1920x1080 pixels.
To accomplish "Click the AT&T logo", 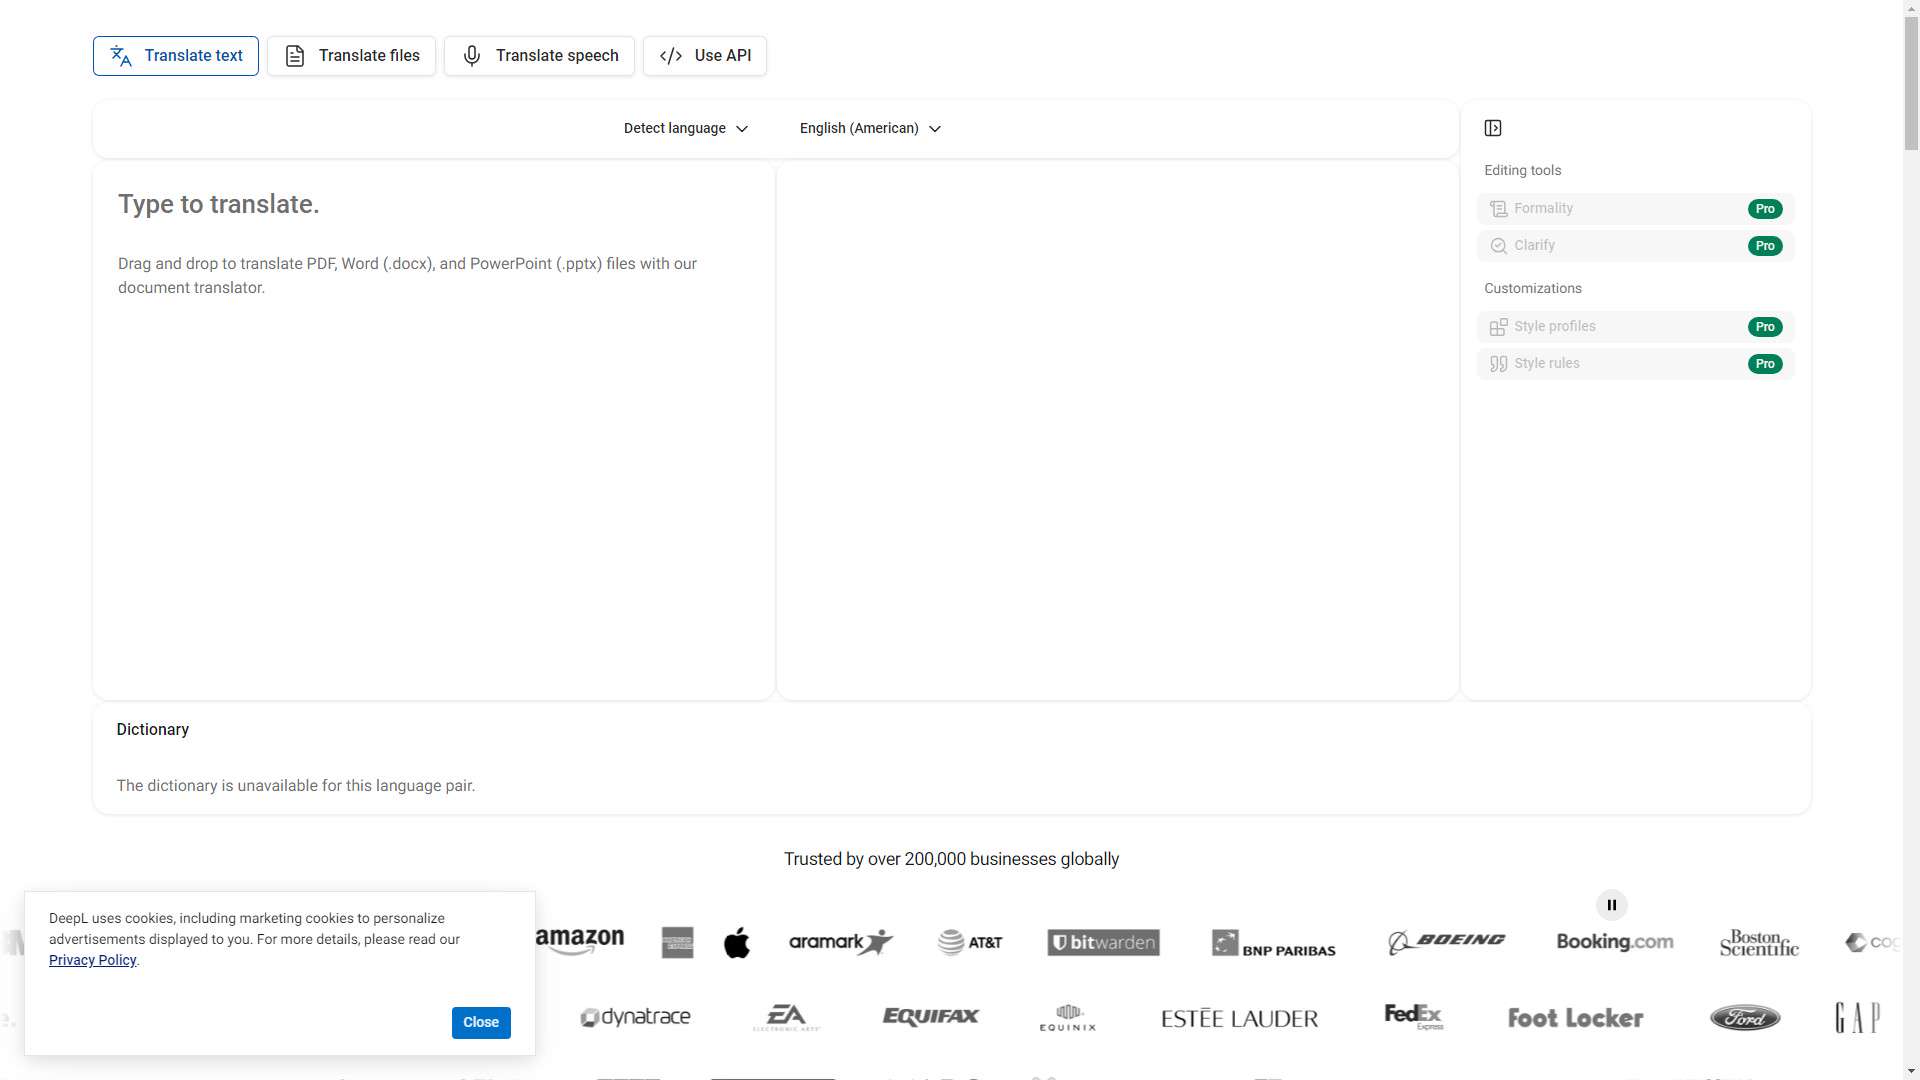I will (x=970, y=942).
